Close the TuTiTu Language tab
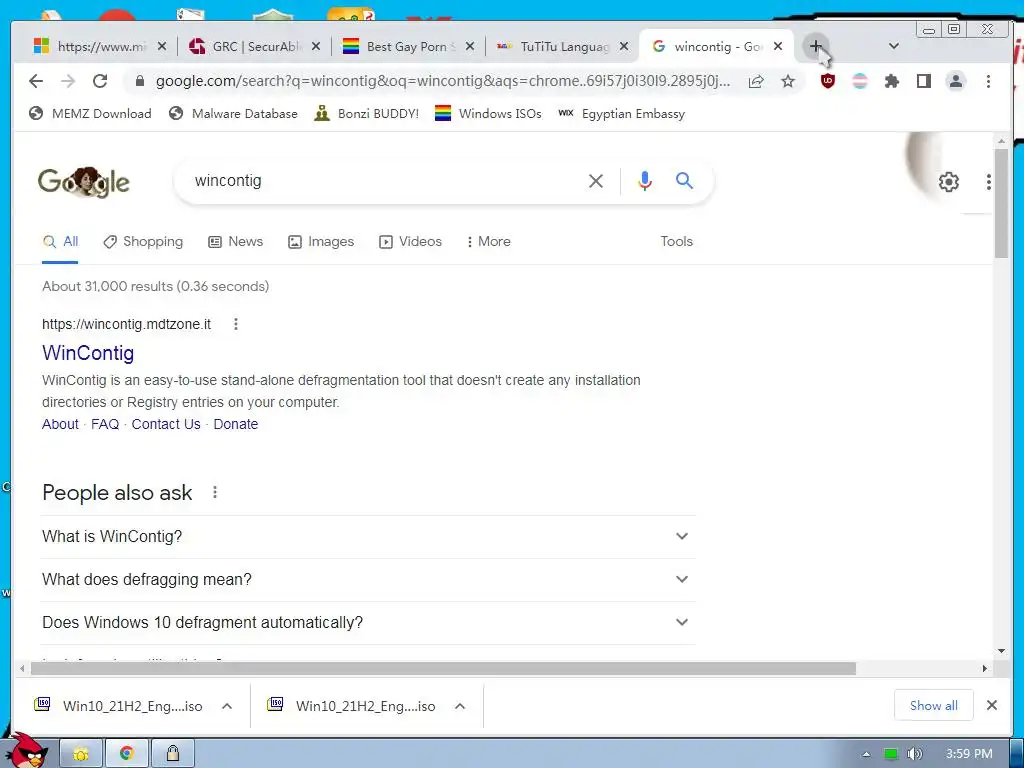This screenshot has height=768, width=1024. click(624, 46)
